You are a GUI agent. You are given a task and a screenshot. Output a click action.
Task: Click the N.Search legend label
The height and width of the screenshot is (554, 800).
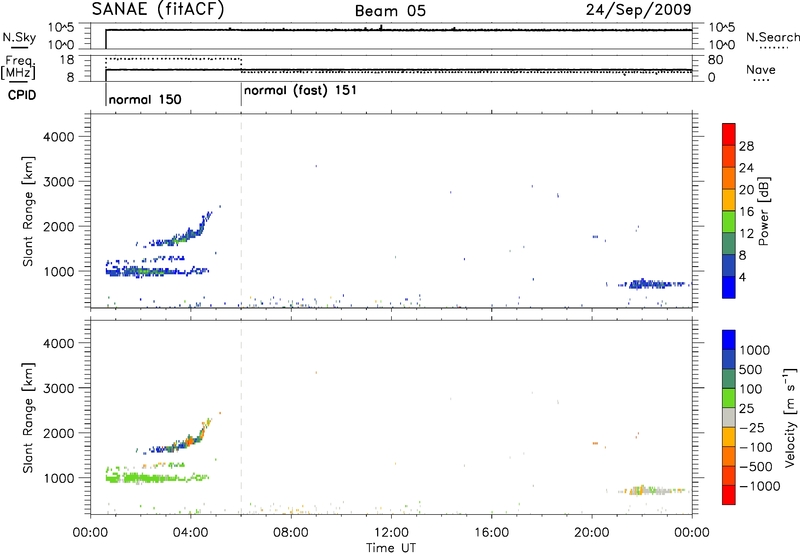[772, 37]
